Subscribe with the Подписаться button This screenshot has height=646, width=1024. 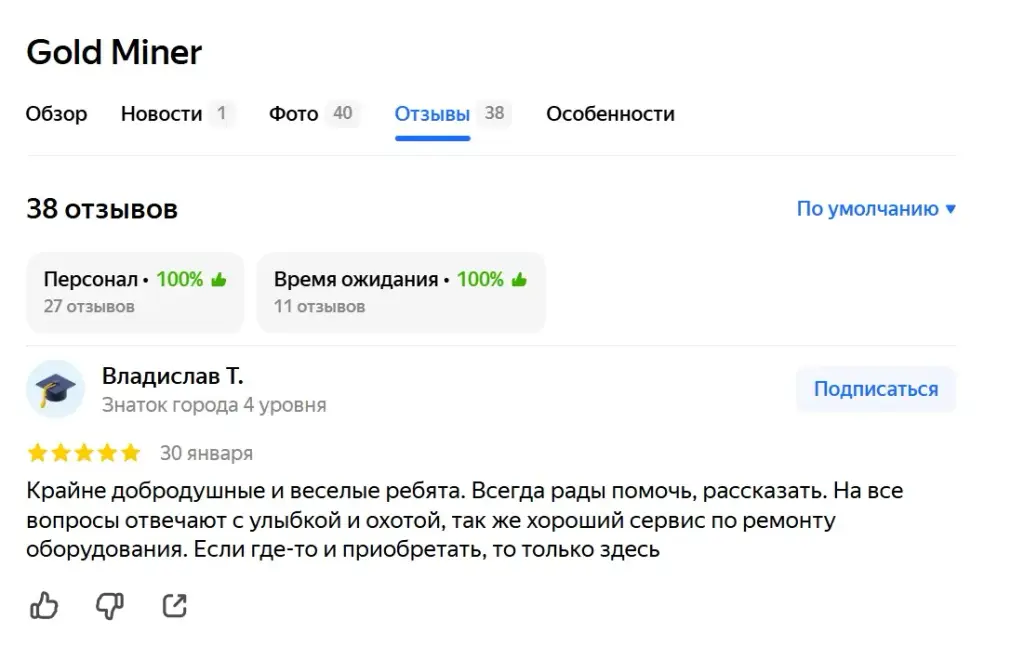pyautogui.click(x=876, y=389)
